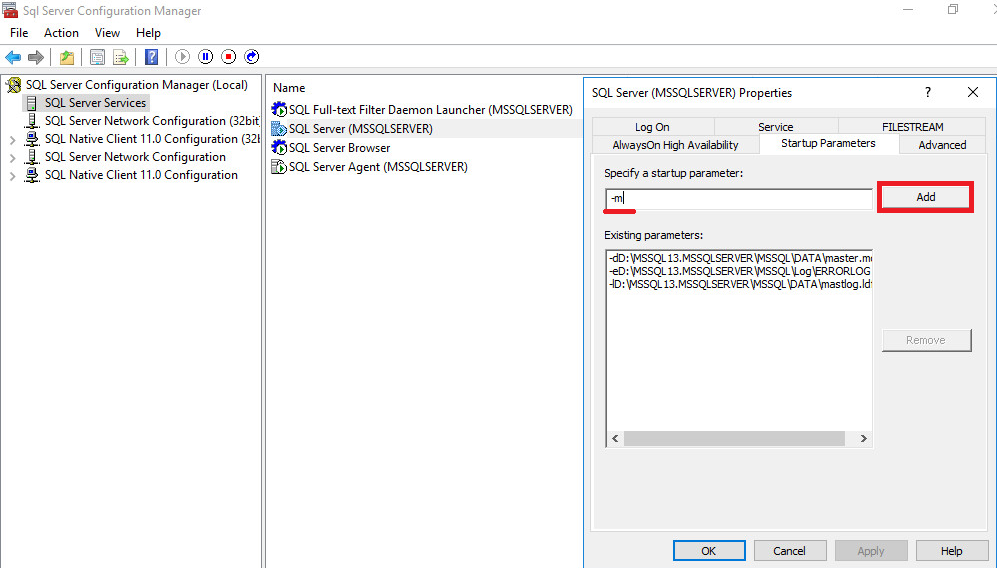Screen dimensions: 997x568
Task: Click OK in the Properties dialog
Action: (x=708, y=551)
